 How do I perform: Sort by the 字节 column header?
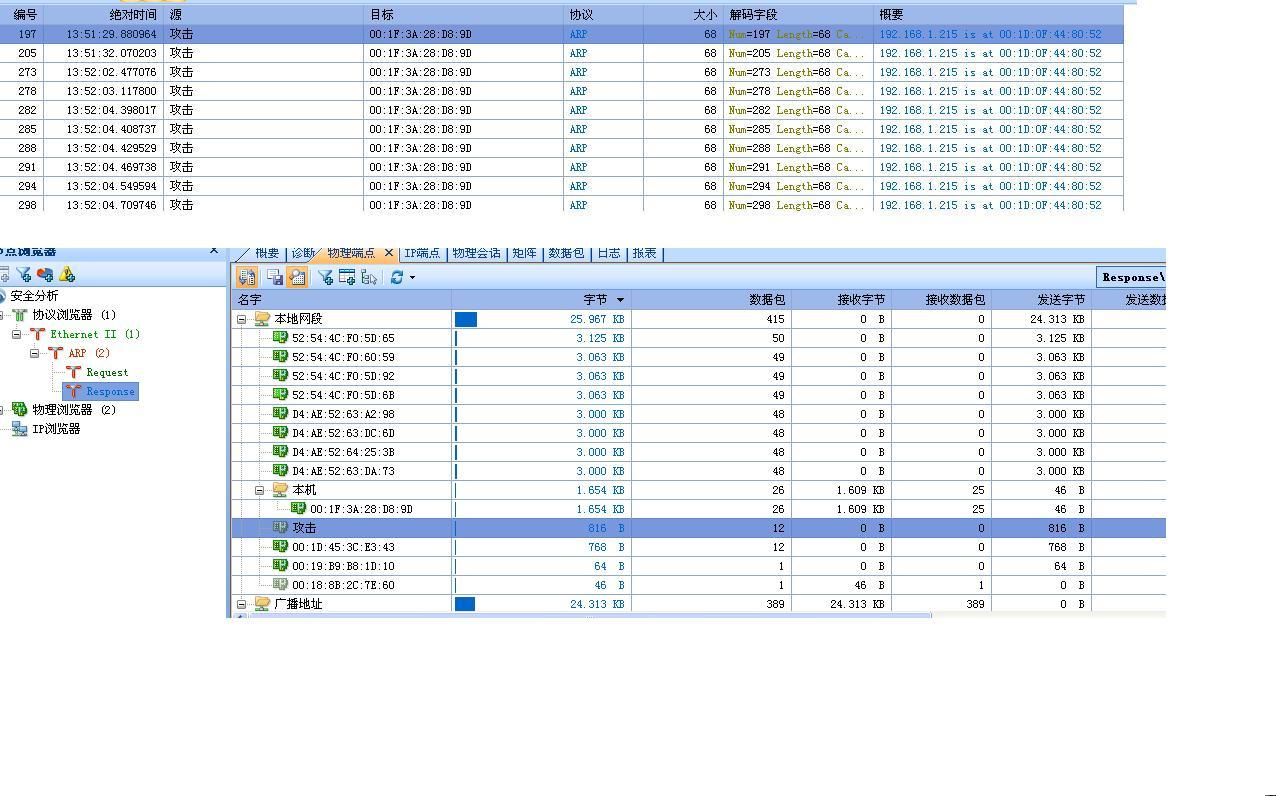pos(594,300)
